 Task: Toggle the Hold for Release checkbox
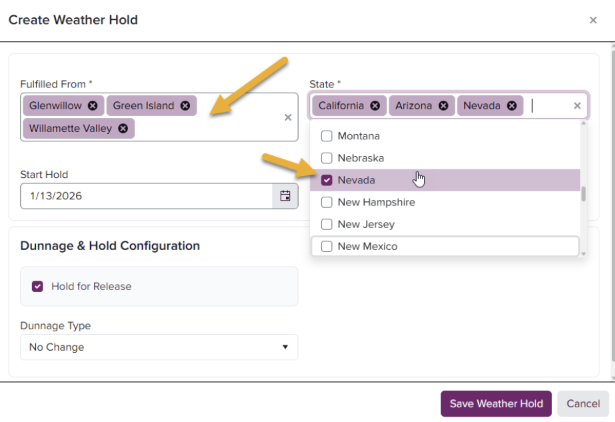[x=38, y=286]
